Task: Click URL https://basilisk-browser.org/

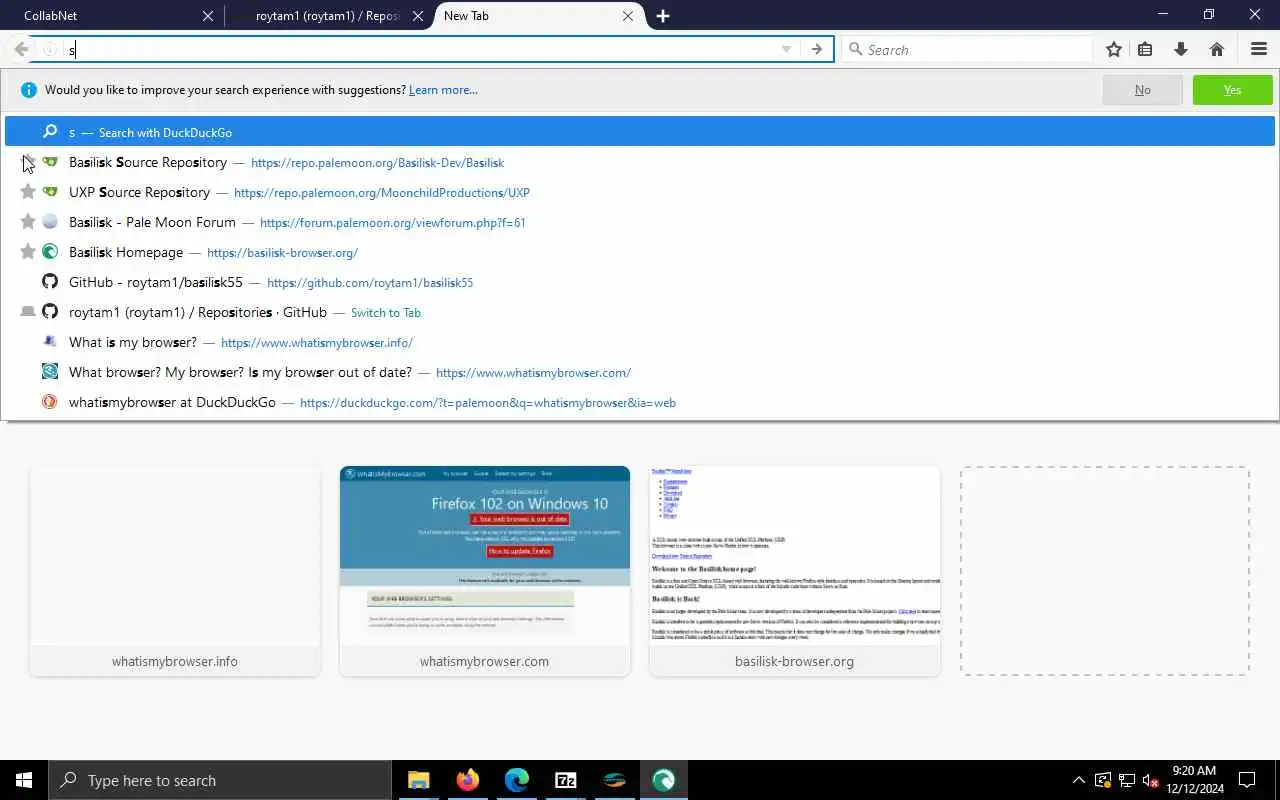Action: (x=282, y=253)
